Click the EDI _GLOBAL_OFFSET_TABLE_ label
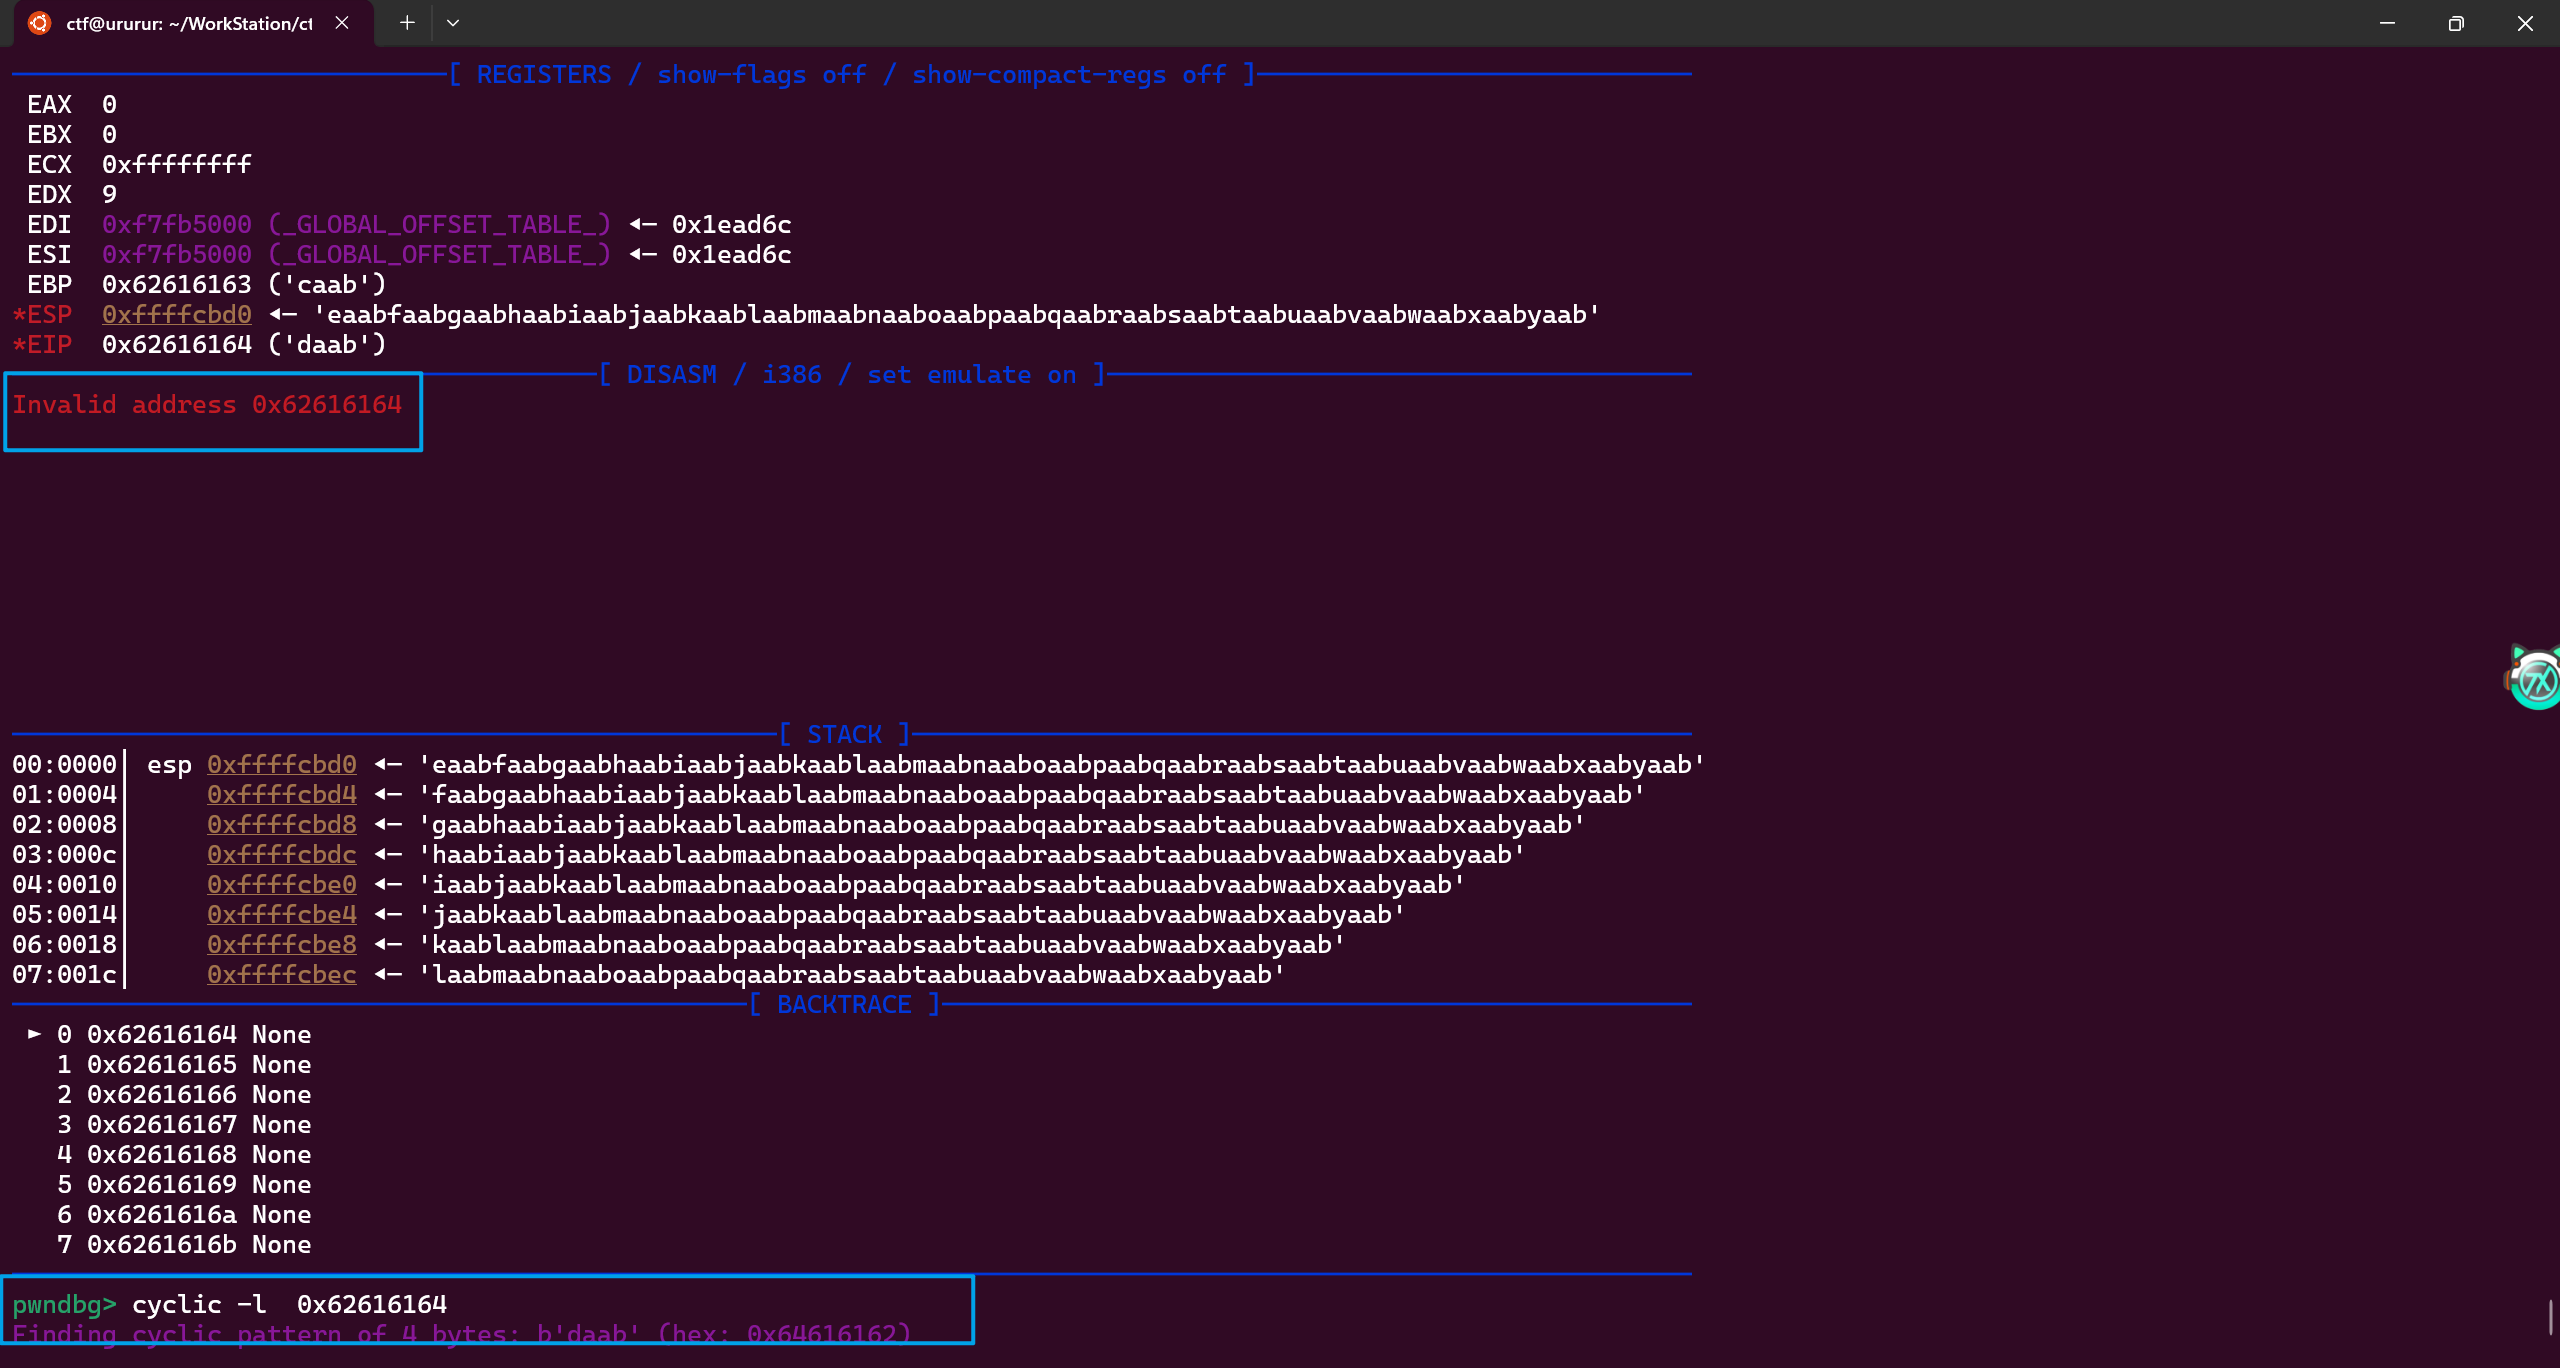Viewport: 2560px width, 1368px height. 438,224
